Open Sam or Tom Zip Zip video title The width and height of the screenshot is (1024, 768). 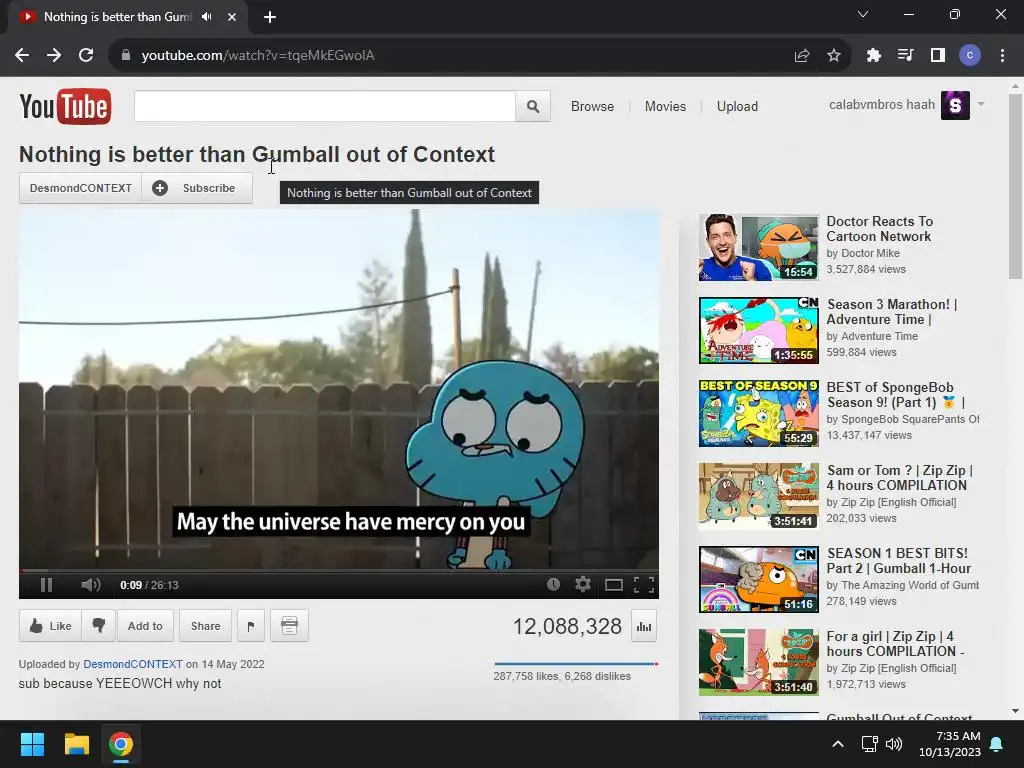point(899,477)
